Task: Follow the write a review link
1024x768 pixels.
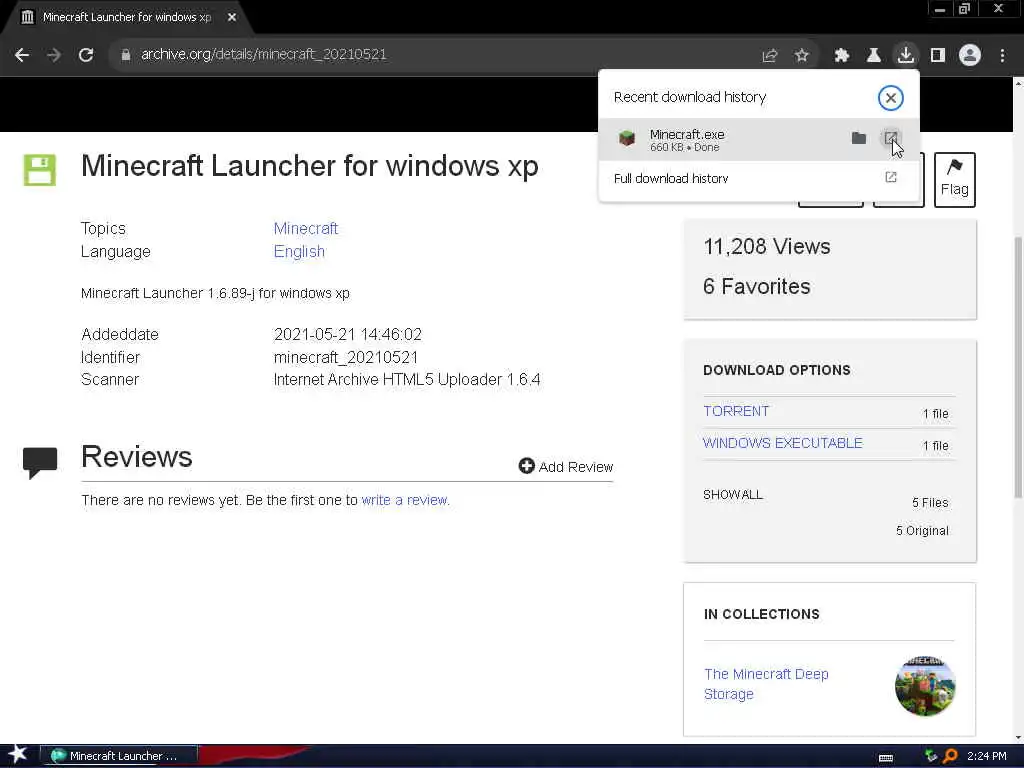Action: tap(404, 500)
